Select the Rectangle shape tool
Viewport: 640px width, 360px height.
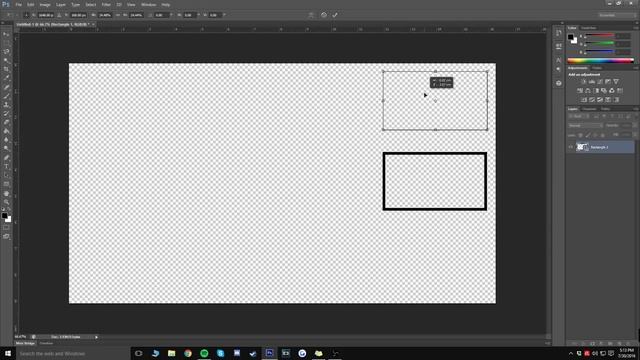click(x=6, y=184)
